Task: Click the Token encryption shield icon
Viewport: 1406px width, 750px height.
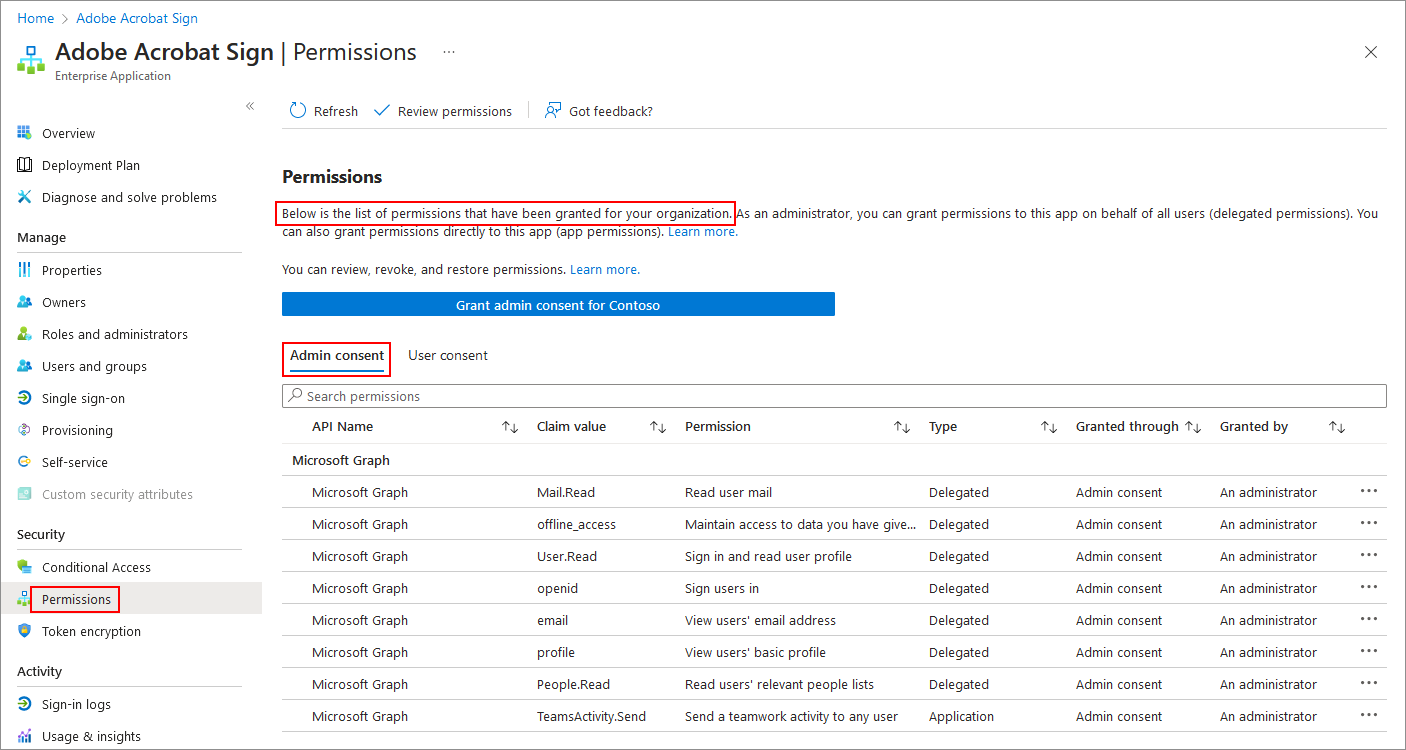Action: coord(25,631)
